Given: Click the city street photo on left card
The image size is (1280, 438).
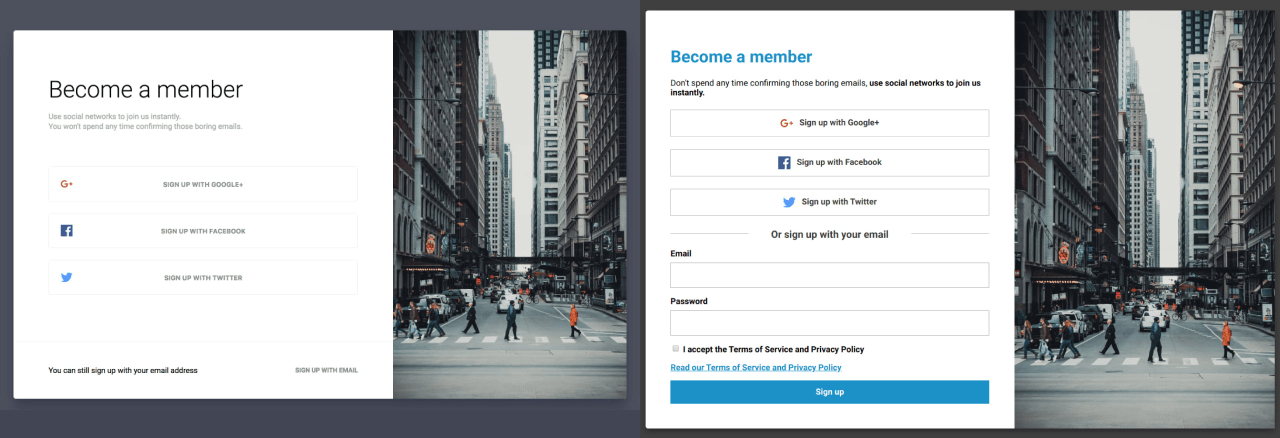Looking at the screenshot, I should [x=510, y=214].
